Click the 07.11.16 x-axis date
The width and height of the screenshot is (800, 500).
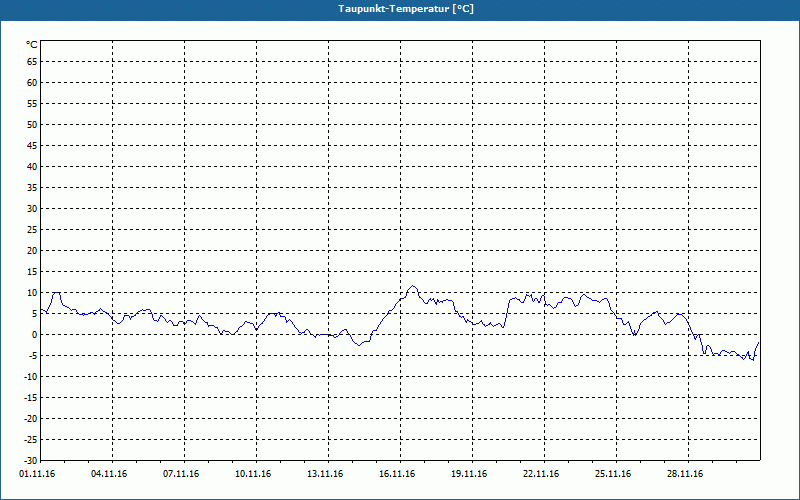click(x=181, y=474)
